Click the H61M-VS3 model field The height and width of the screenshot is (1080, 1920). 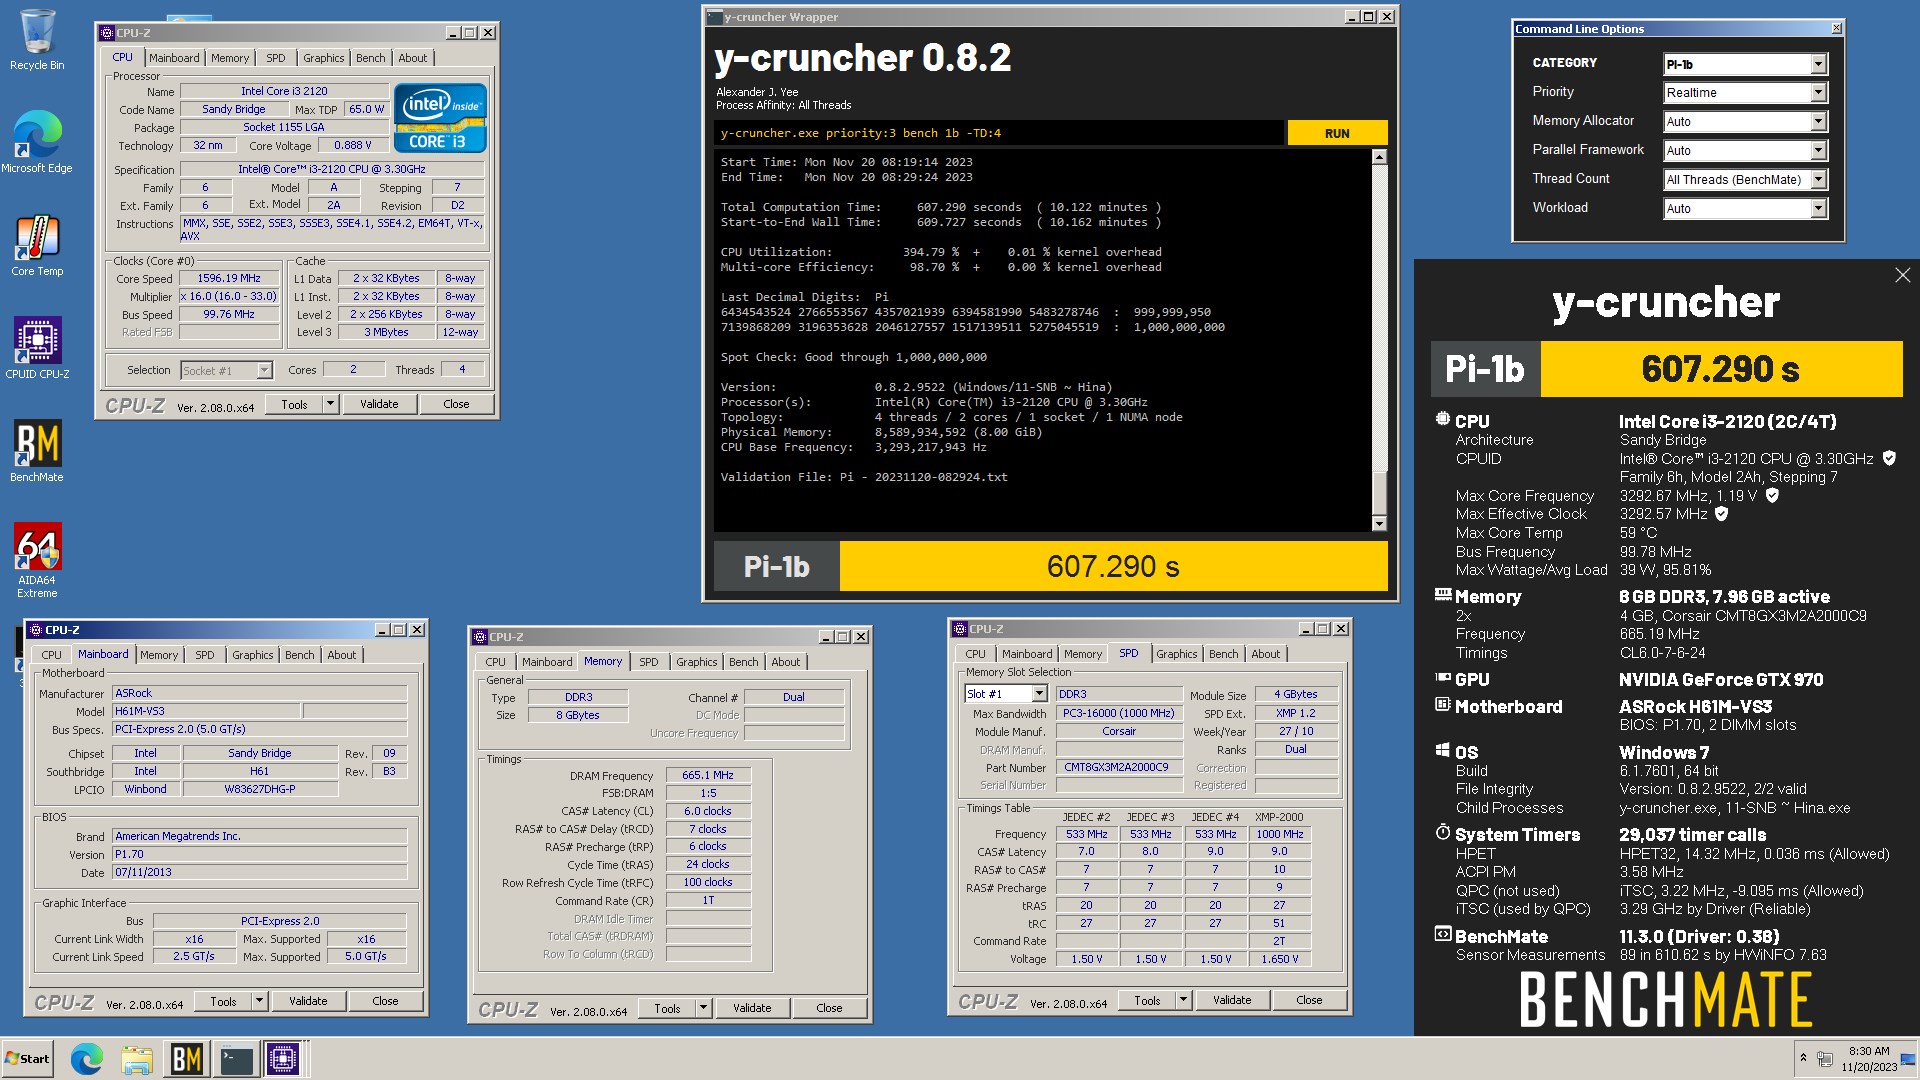click(206, 711)
